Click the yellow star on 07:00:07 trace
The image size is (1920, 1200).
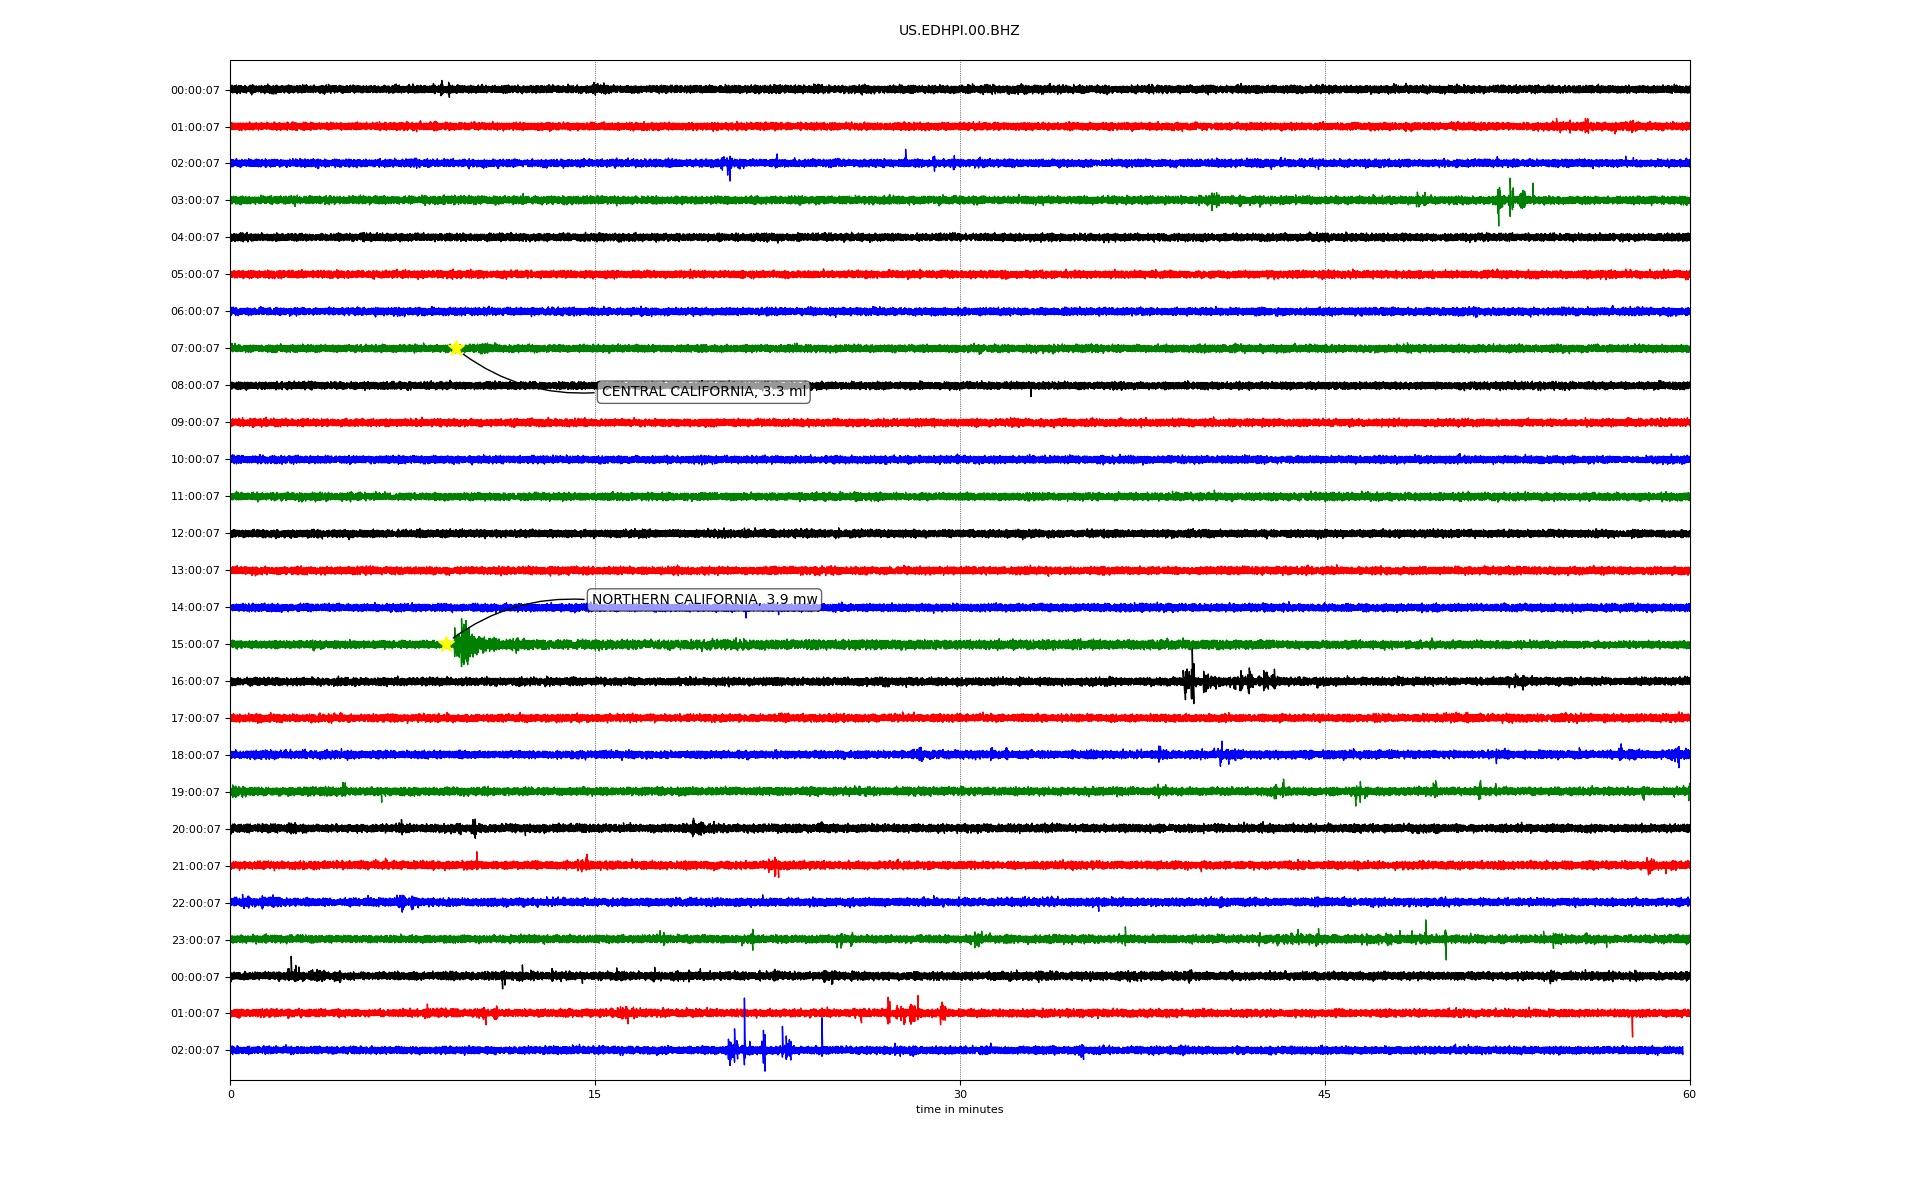click(x=456, y=348)
